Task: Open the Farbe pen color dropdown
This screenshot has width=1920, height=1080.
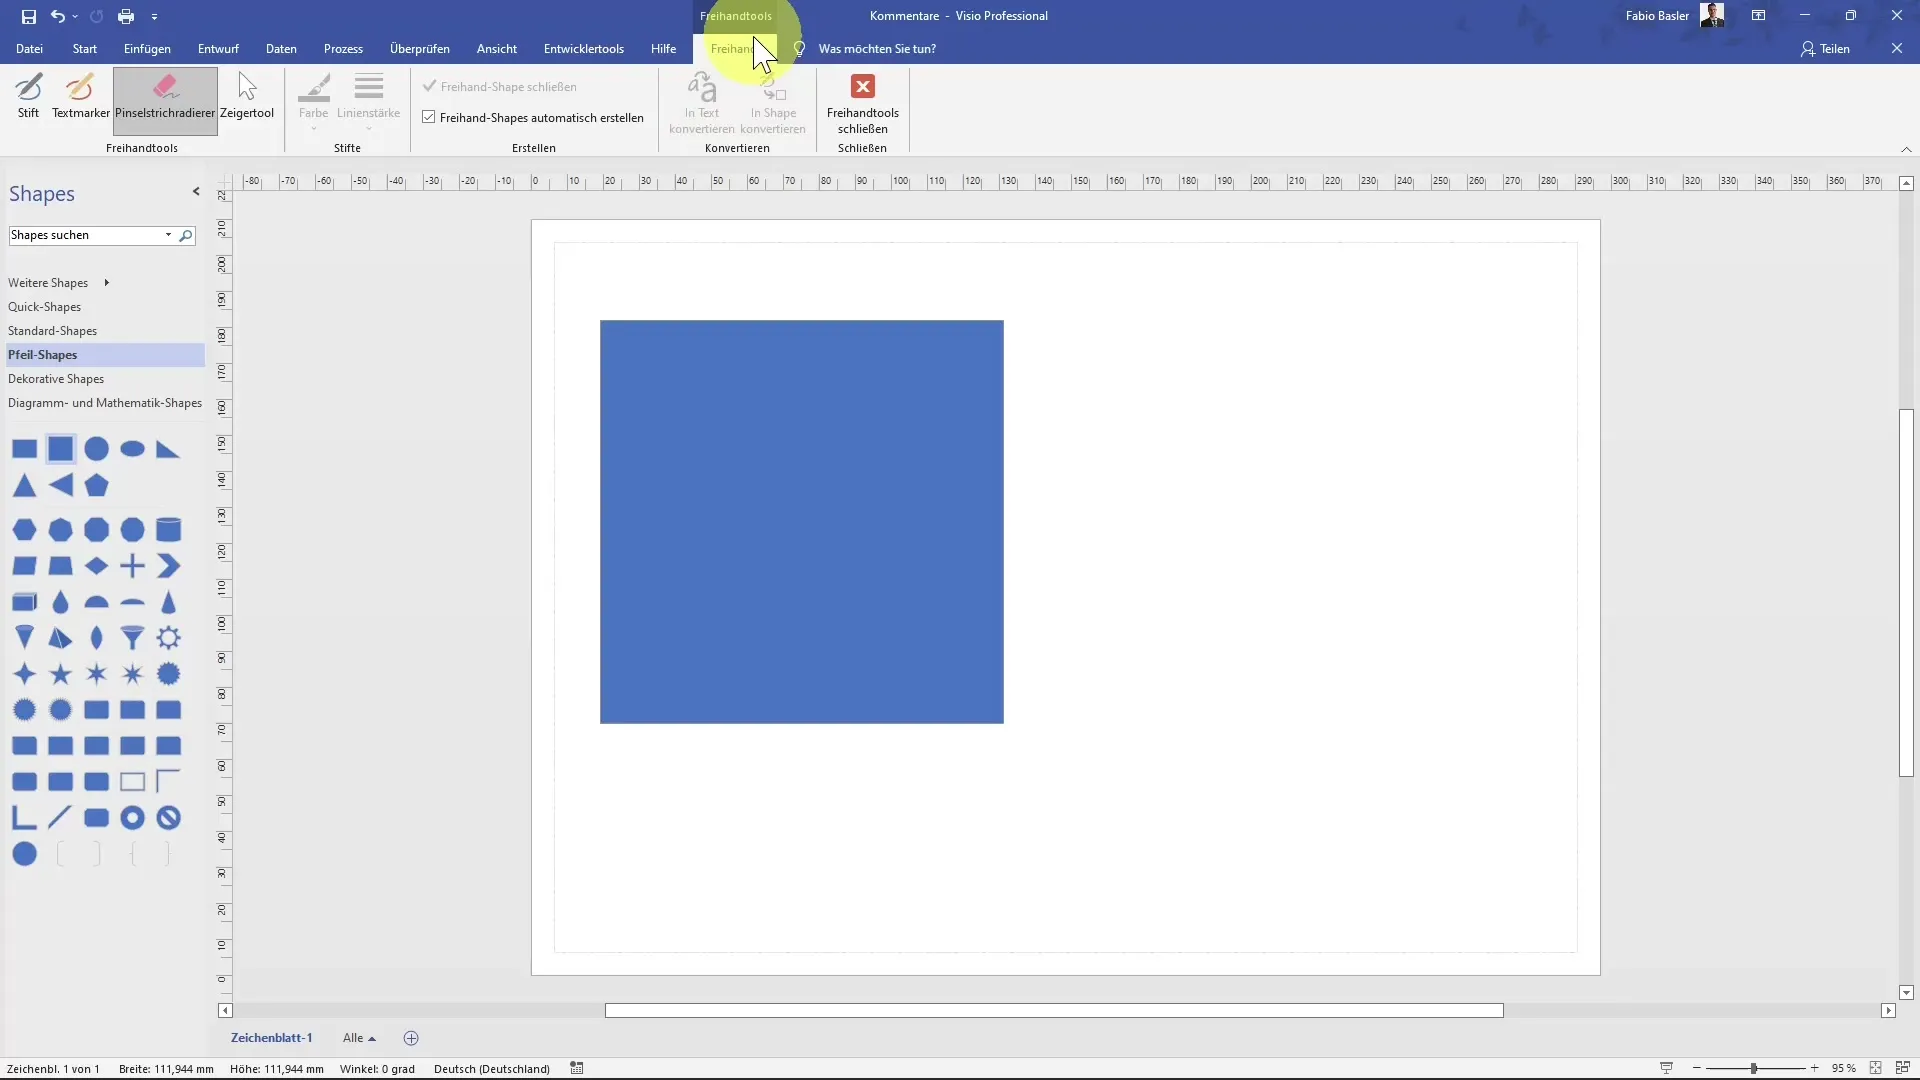Action: (313, 101)
